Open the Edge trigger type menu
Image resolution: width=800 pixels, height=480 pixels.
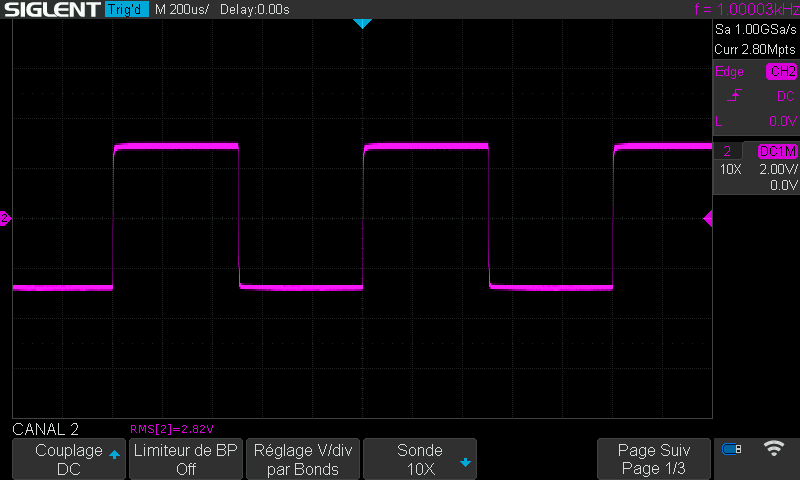[x=730, y=72]
